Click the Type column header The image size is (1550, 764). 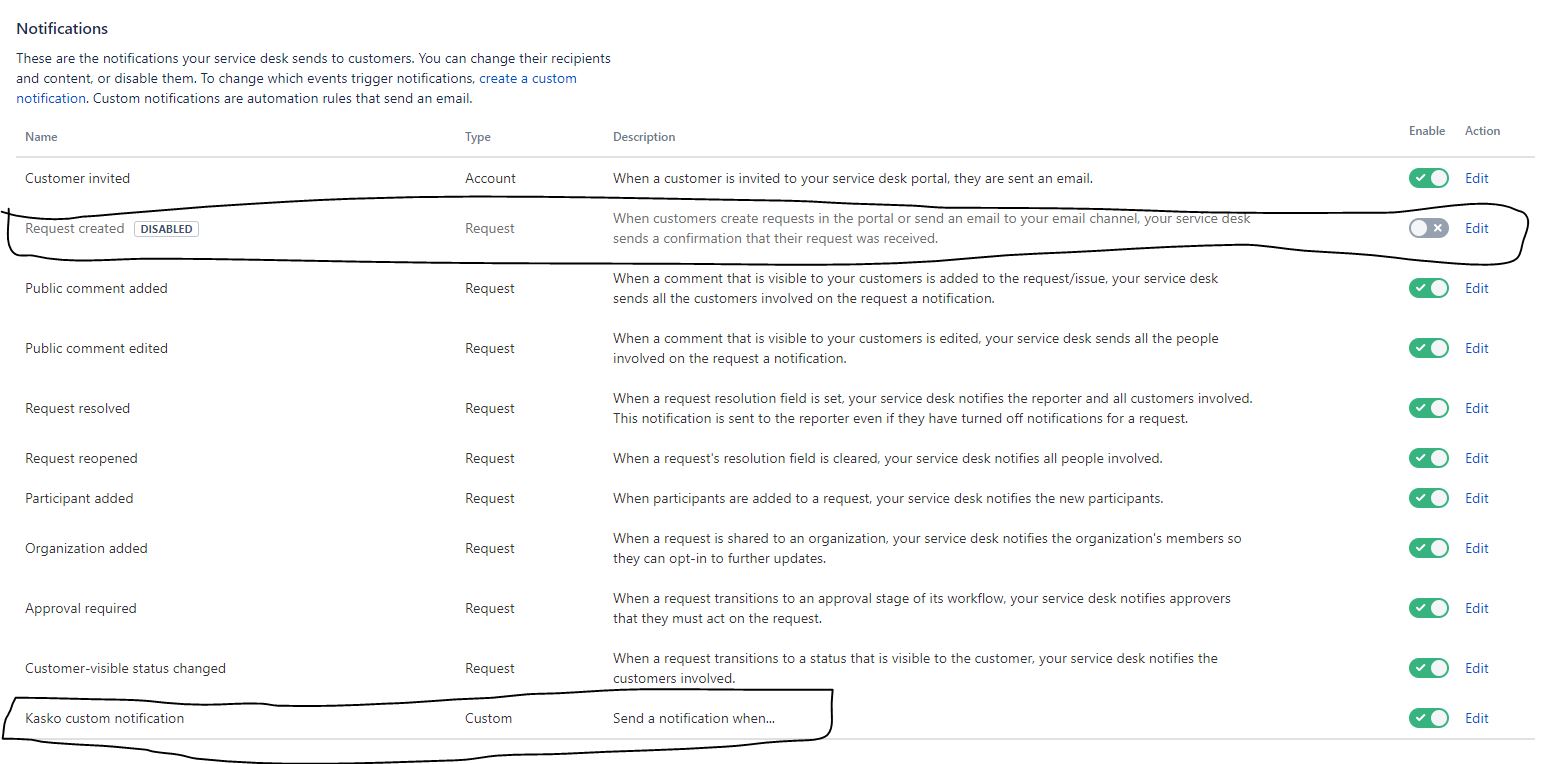[478, 137]
